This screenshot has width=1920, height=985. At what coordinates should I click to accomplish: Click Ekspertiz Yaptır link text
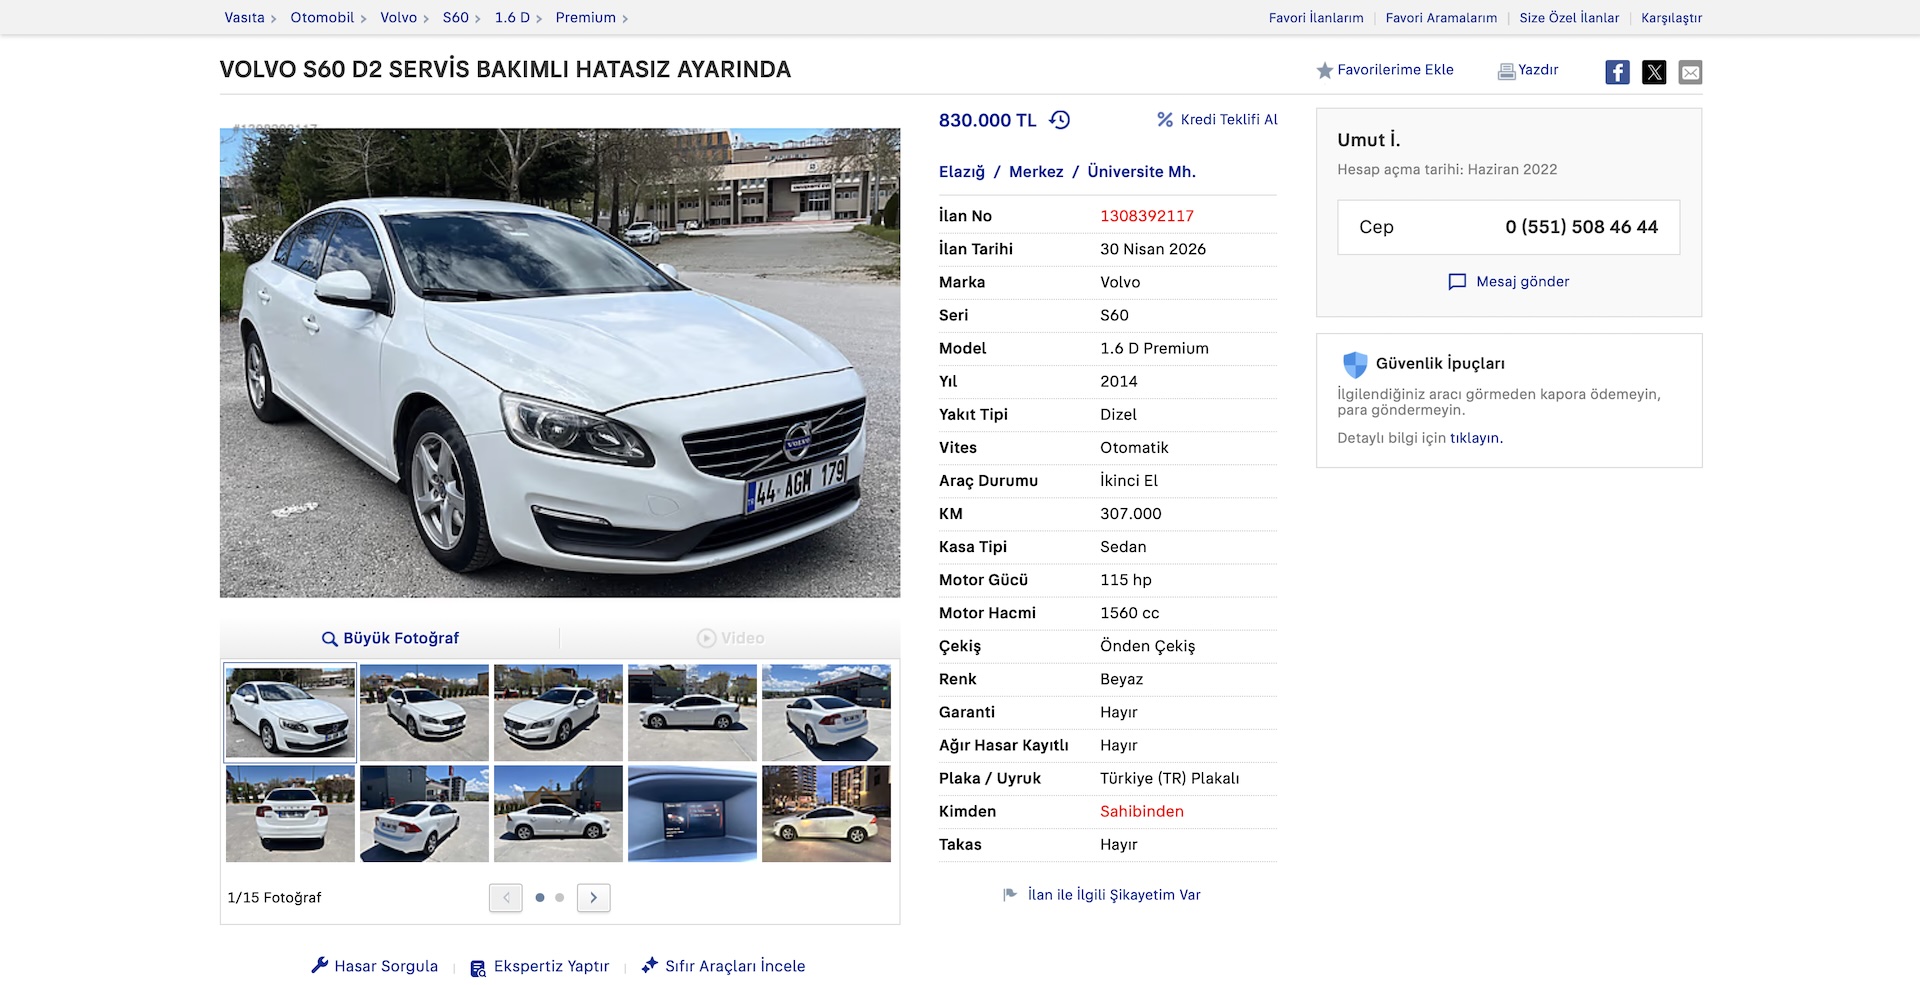pos(551,966)
